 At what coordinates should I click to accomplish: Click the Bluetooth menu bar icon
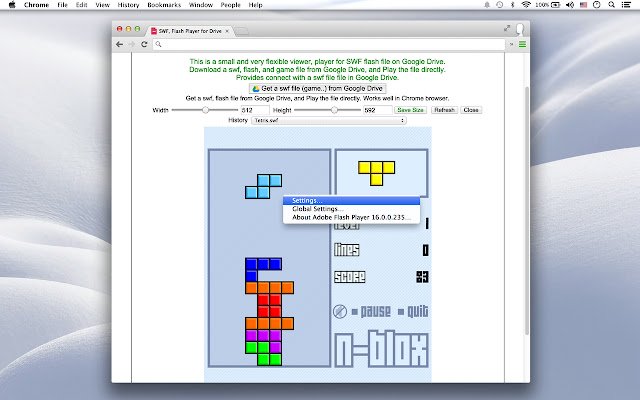(513, 5)
